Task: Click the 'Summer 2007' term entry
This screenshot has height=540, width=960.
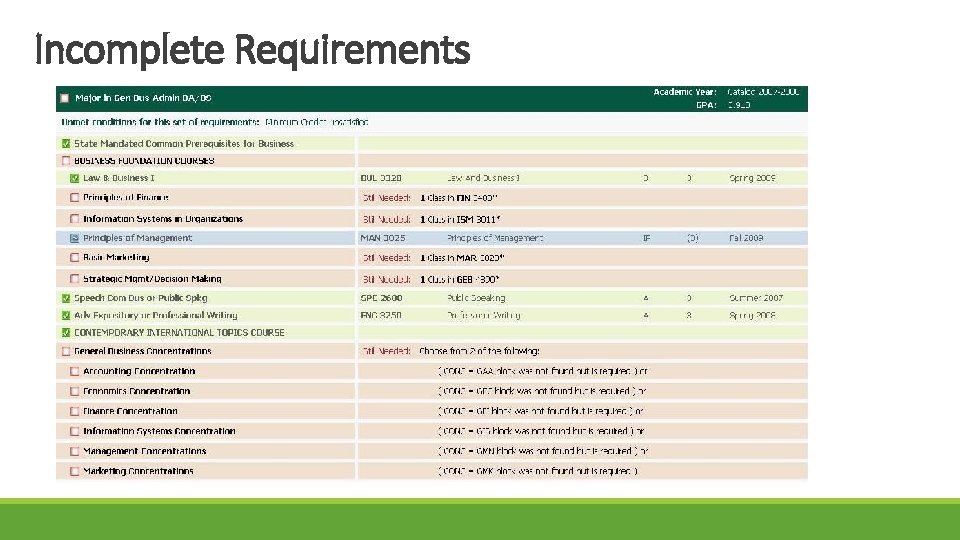Action: point(756,298)
